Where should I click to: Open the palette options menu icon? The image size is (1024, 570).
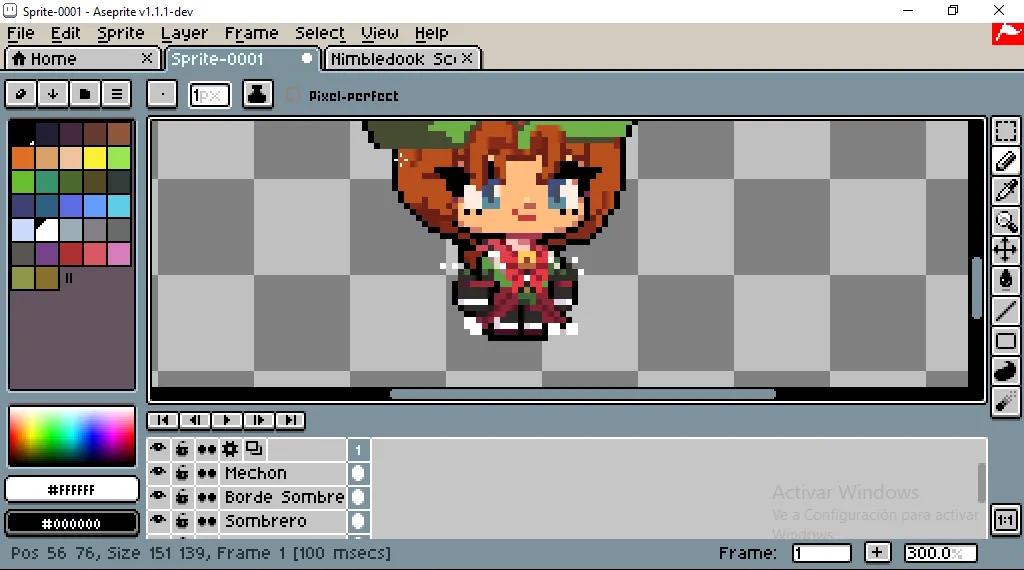coord(117,94)
